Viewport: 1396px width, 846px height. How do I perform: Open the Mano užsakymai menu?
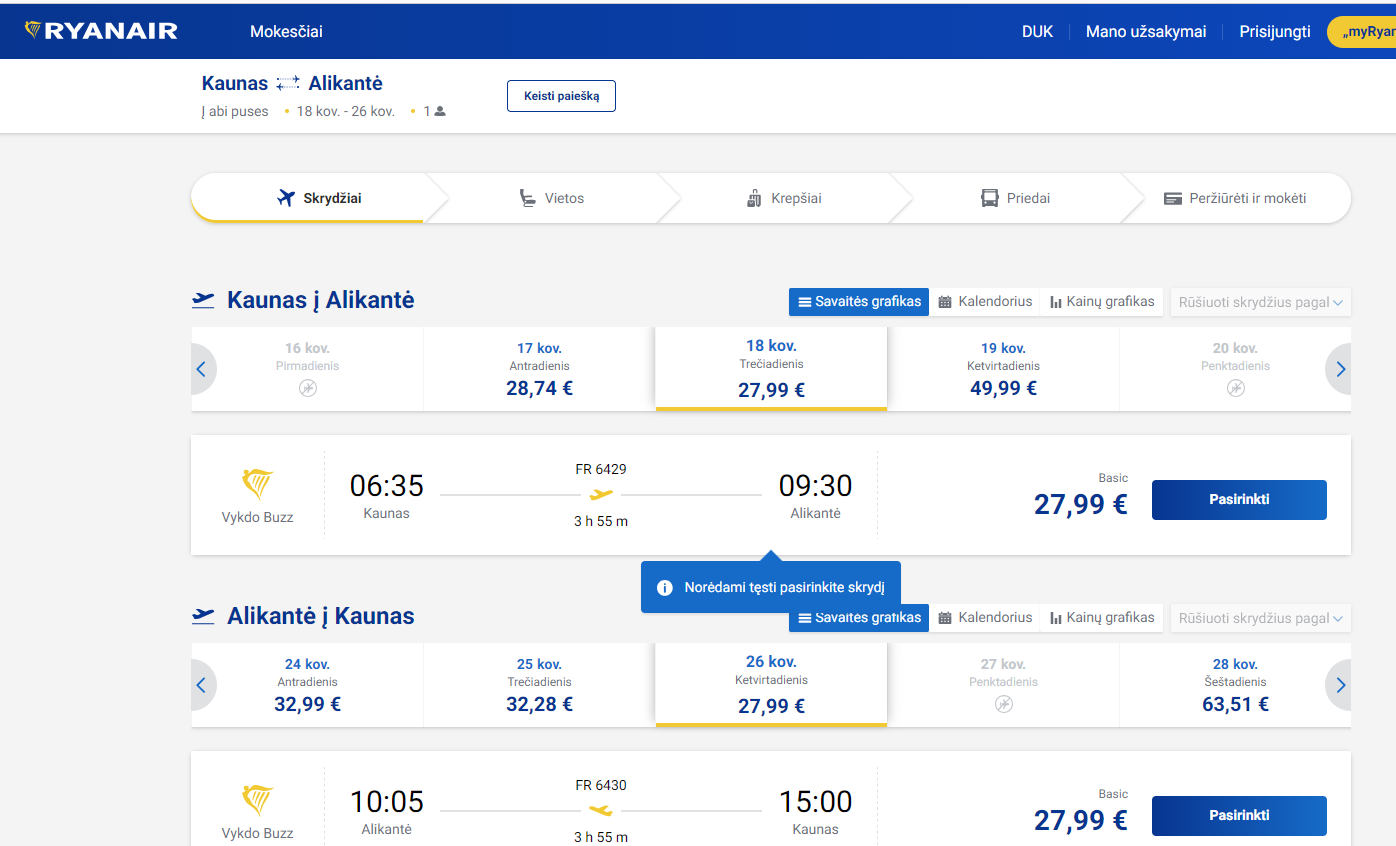point(1146,31)
